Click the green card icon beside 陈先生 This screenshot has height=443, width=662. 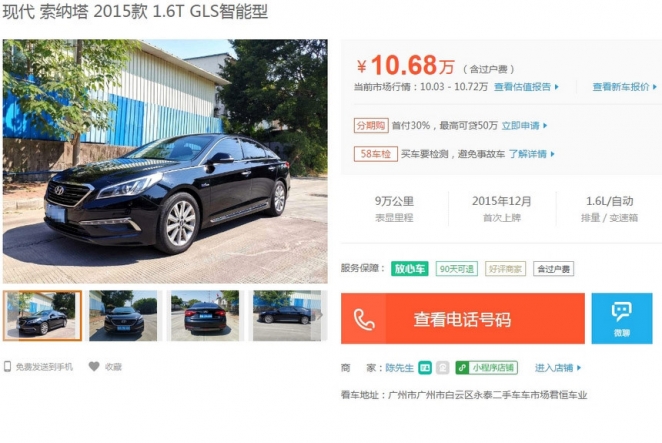425,368
